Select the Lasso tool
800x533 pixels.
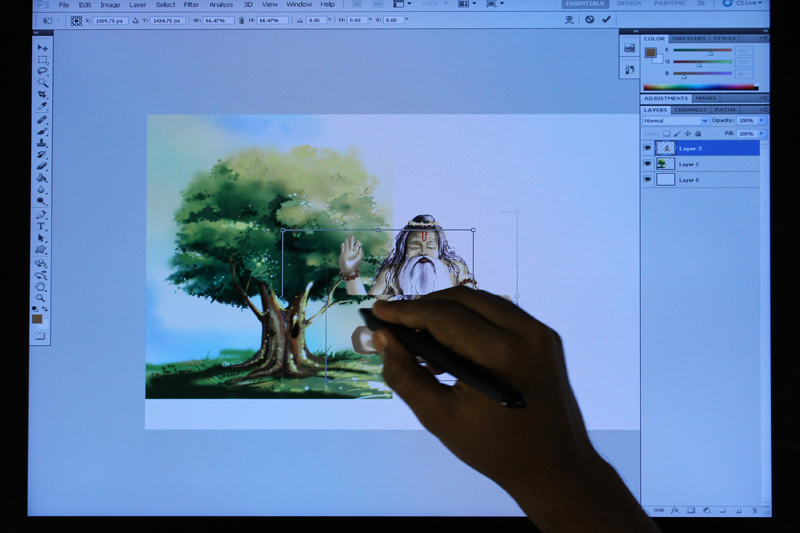[42, 71]
